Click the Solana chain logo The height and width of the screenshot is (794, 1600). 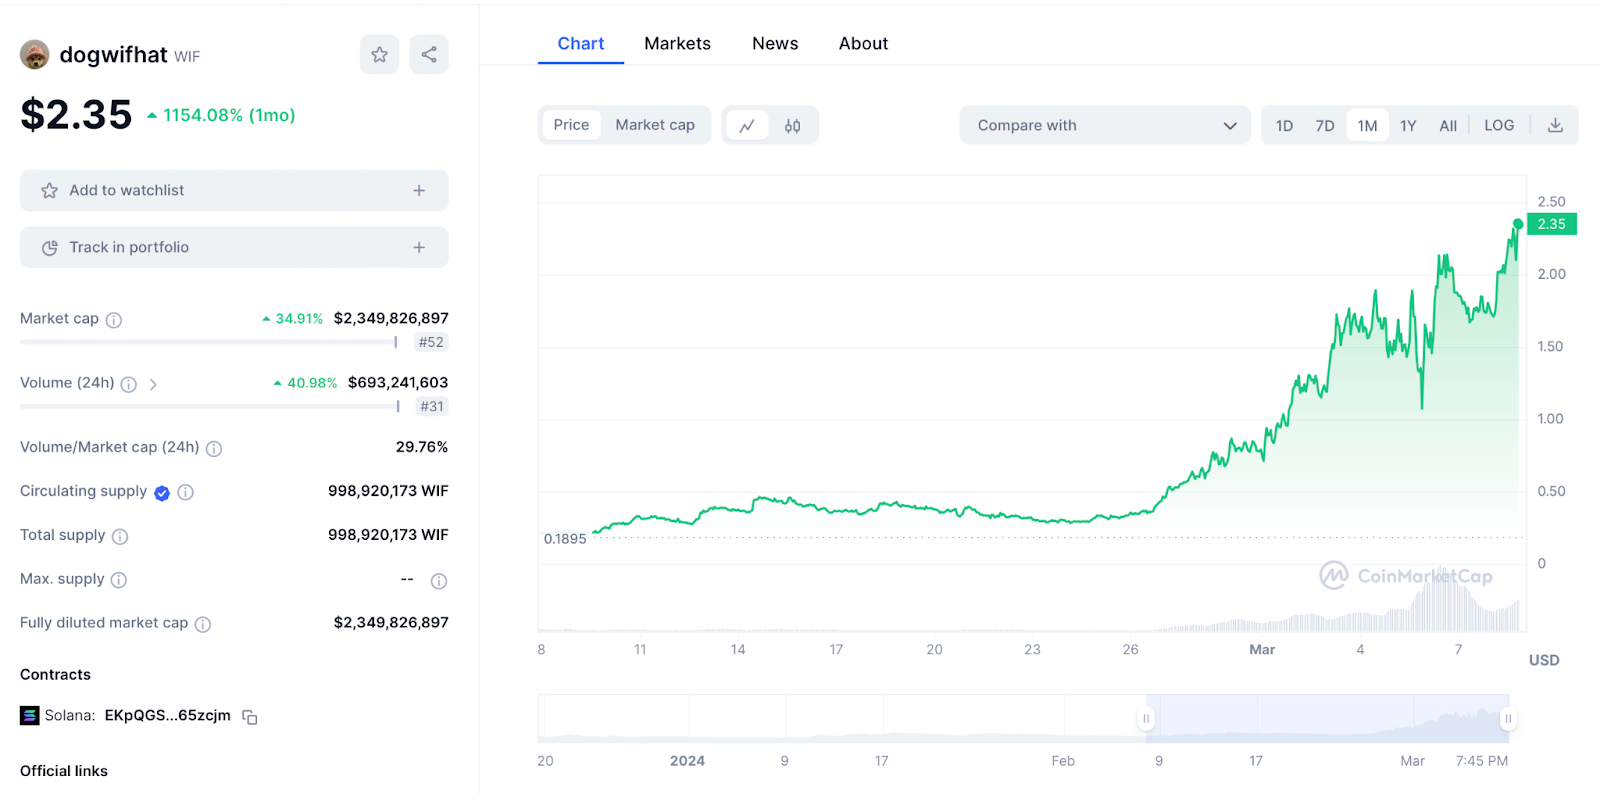coord(30,715)
